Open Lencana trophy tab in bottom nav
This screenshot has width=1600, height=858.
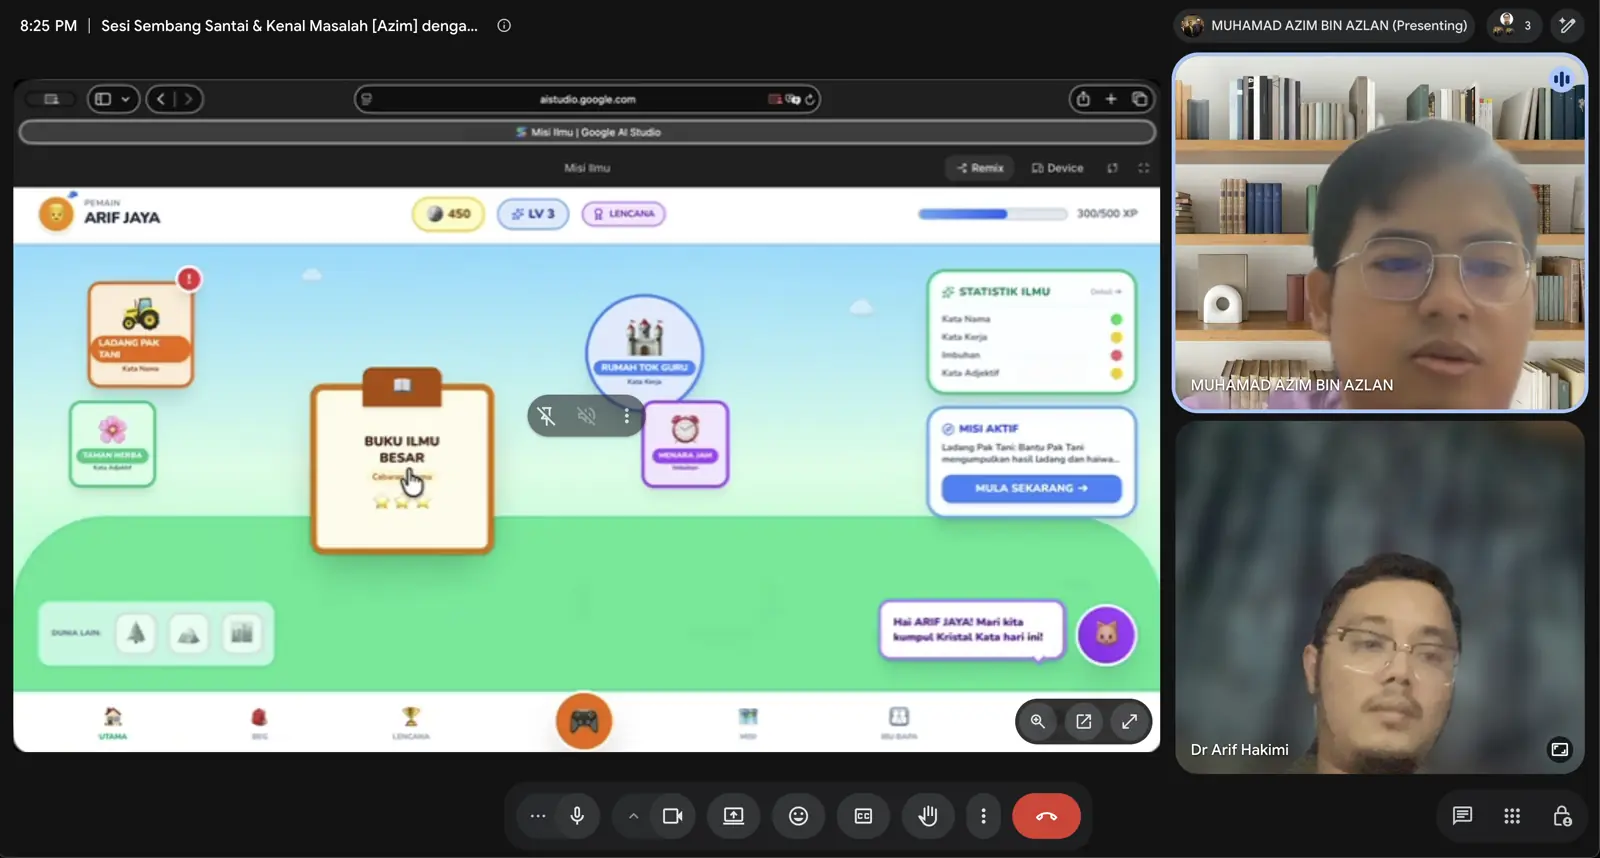(411, 723)
